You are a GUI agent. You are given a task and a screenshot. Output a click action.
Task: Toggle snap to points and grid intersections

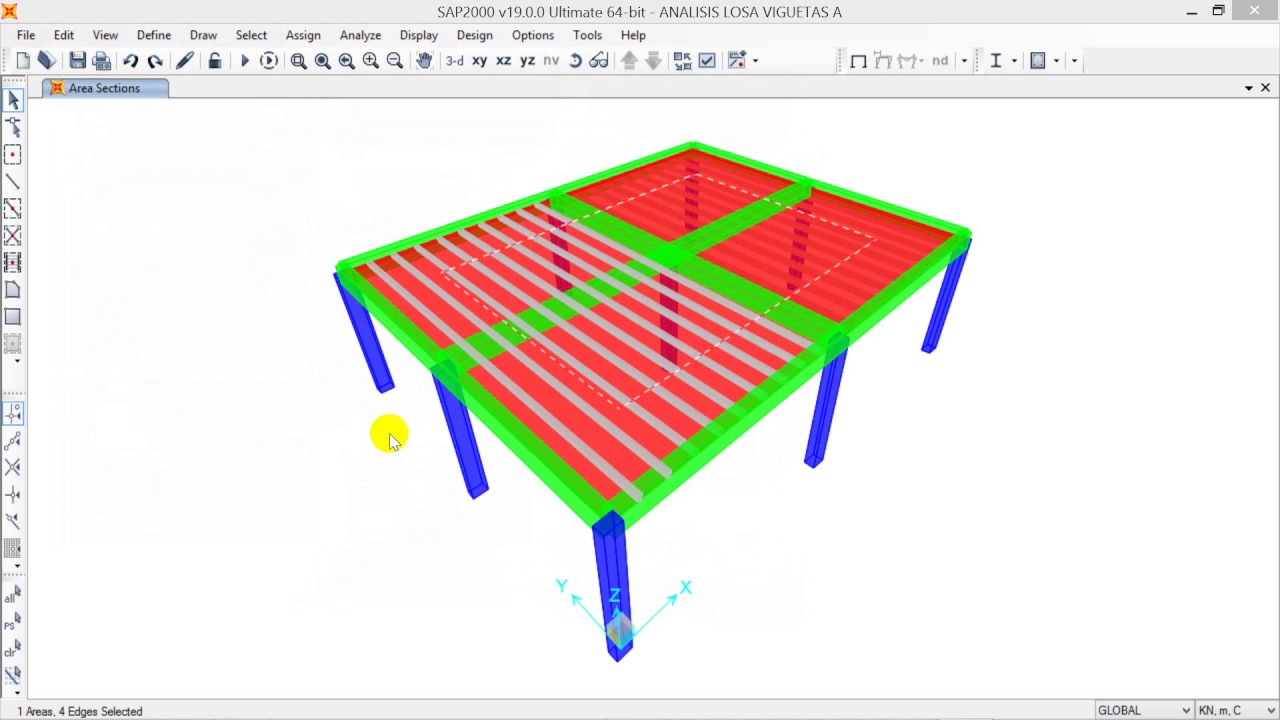pyautogui.click(x=13, y=413)
